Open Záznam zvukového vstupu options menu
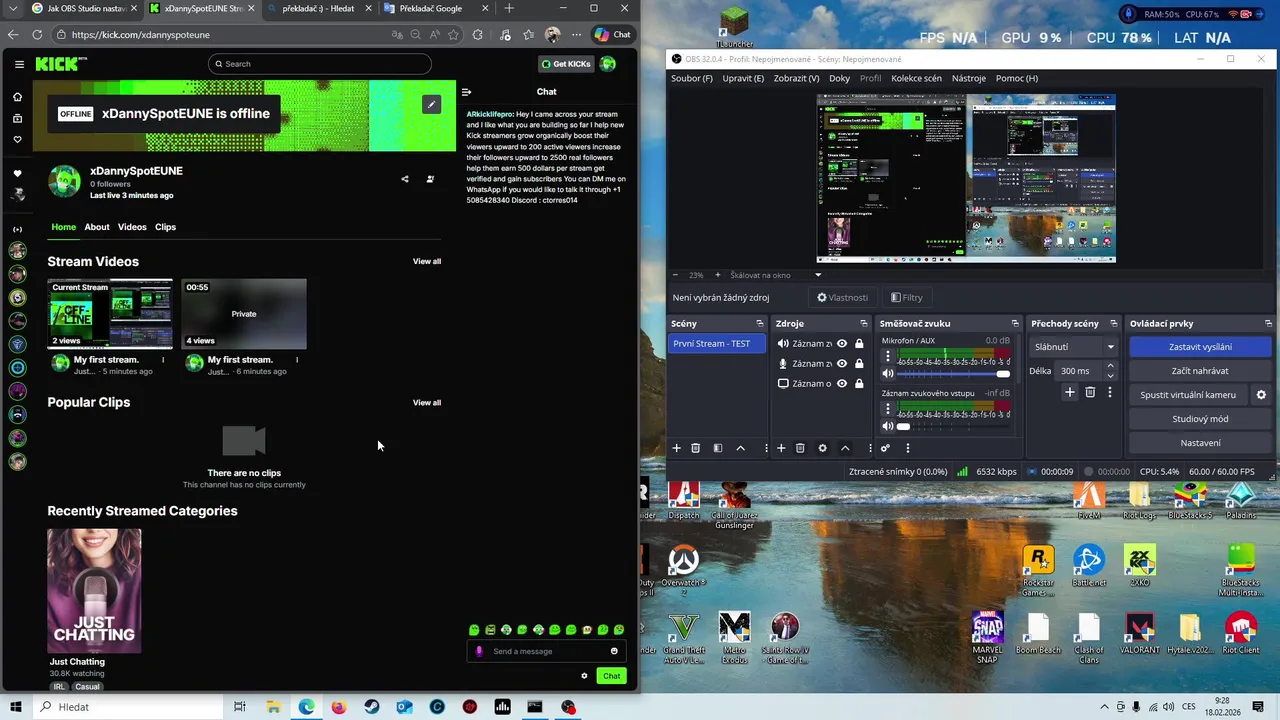The height and width of the screenshot is (720, 1280). (887, 408)
